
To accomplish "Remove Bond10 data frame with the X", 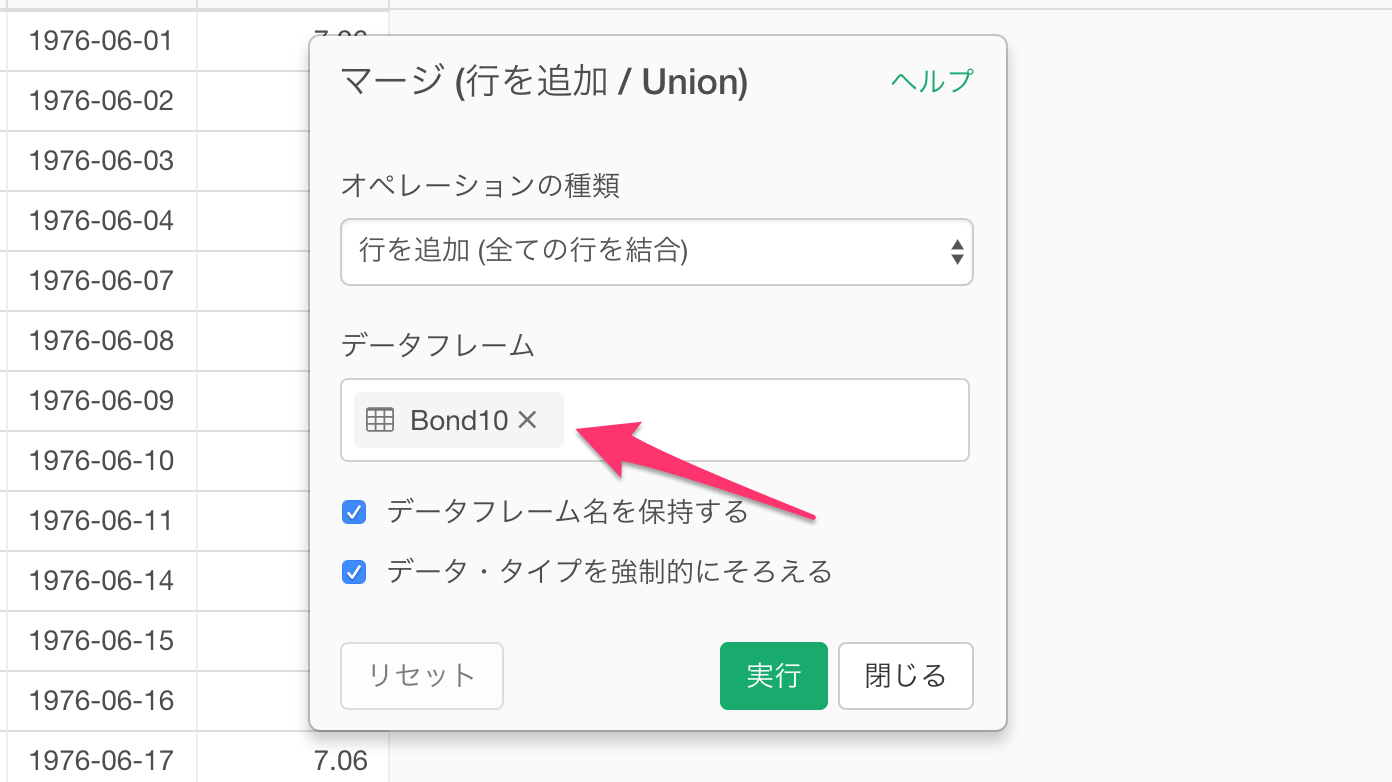I will 528,420.
